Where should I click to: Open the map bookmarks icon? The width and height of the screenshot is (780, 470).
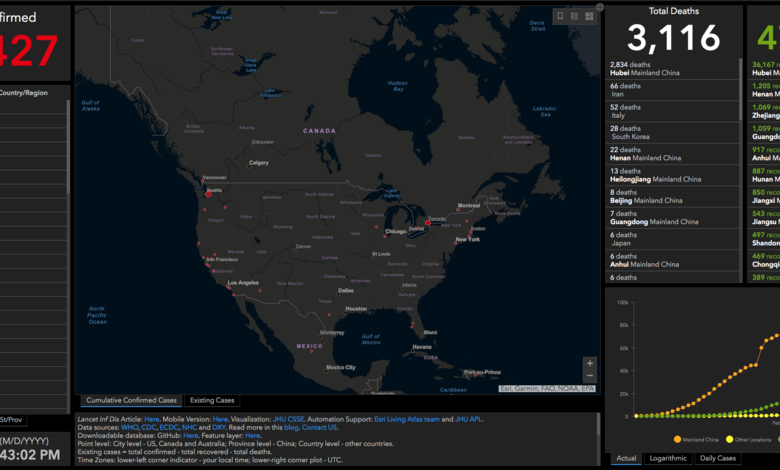560,16
